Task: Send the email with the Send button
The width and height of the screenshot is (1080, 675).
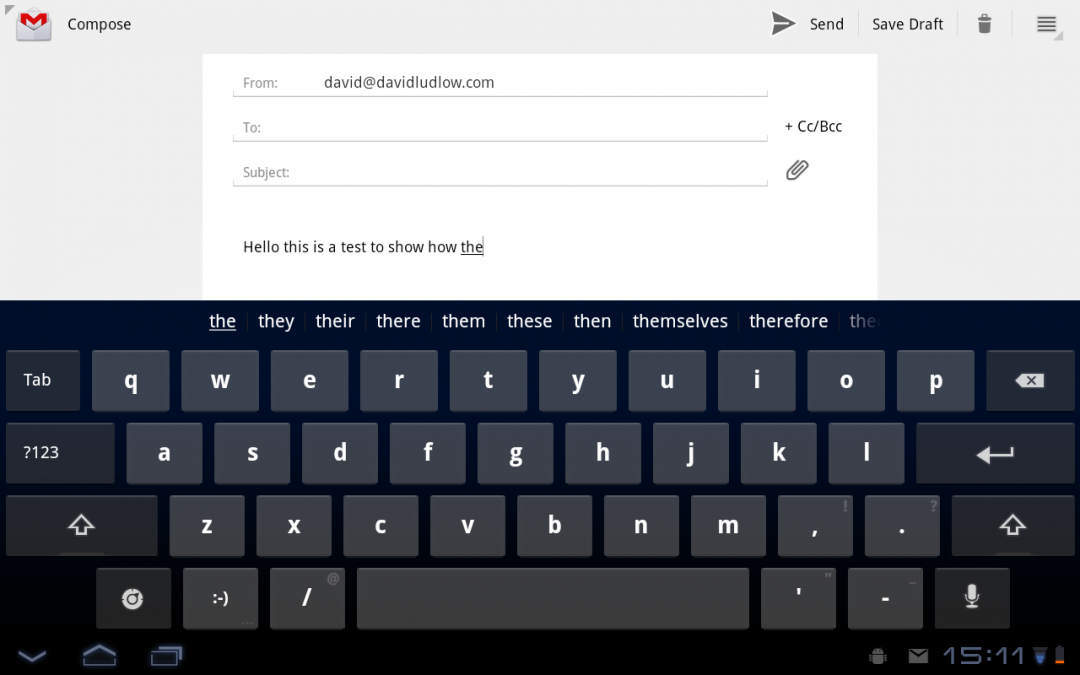Action: [807, 24]
